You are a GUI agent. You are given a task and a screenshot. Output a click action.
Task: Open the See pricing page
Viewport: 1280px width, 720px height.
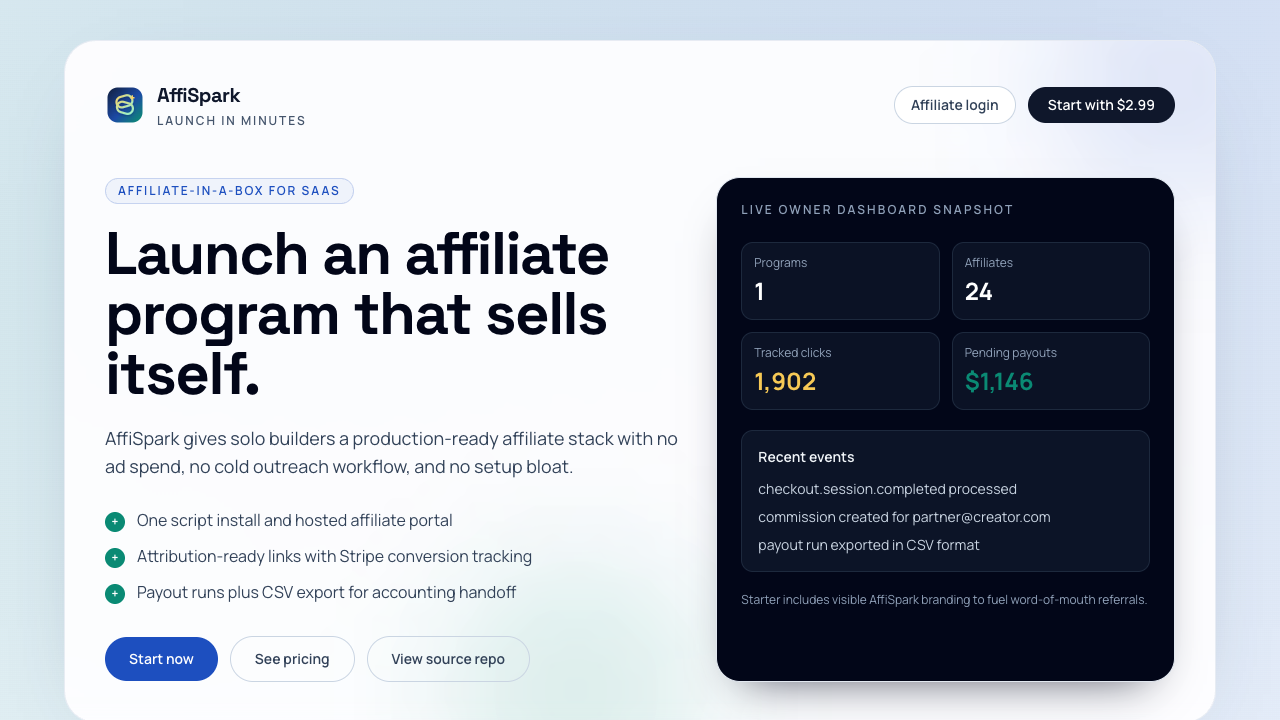pos(292,658)
